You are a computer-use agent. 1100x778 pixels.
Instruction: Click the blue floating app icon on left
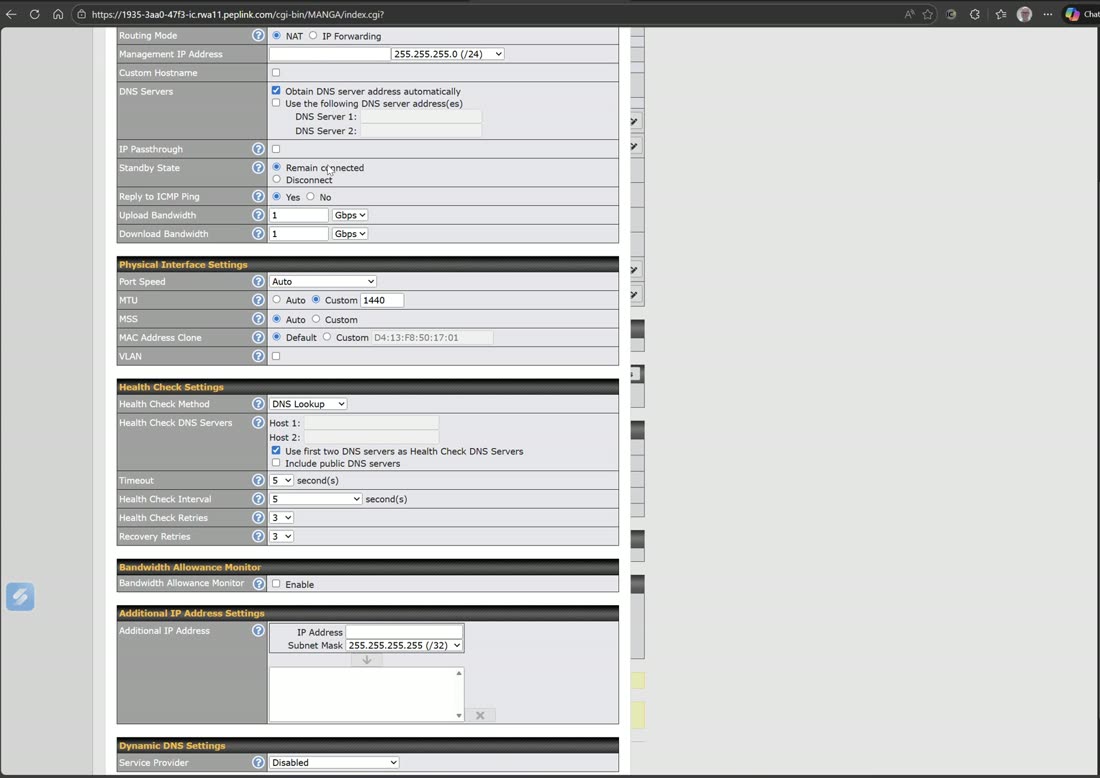pyautogui.click(x=20, y=596)
